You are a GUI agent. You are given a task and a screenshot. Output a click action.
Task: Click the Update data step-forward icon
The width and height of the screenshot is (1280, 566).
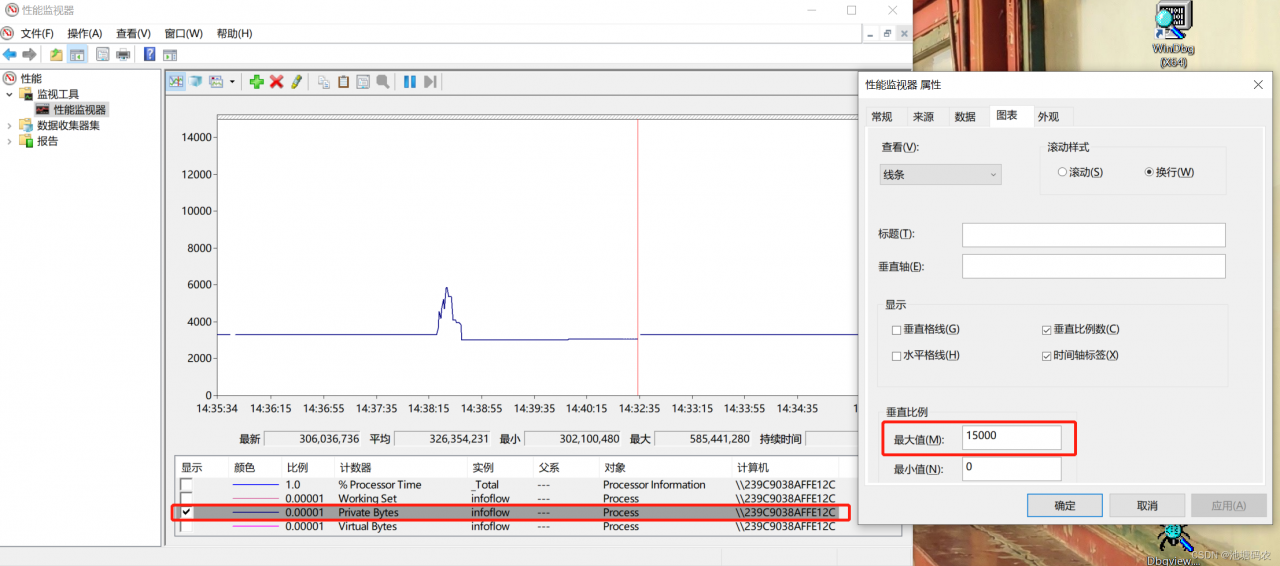(430, 82)
